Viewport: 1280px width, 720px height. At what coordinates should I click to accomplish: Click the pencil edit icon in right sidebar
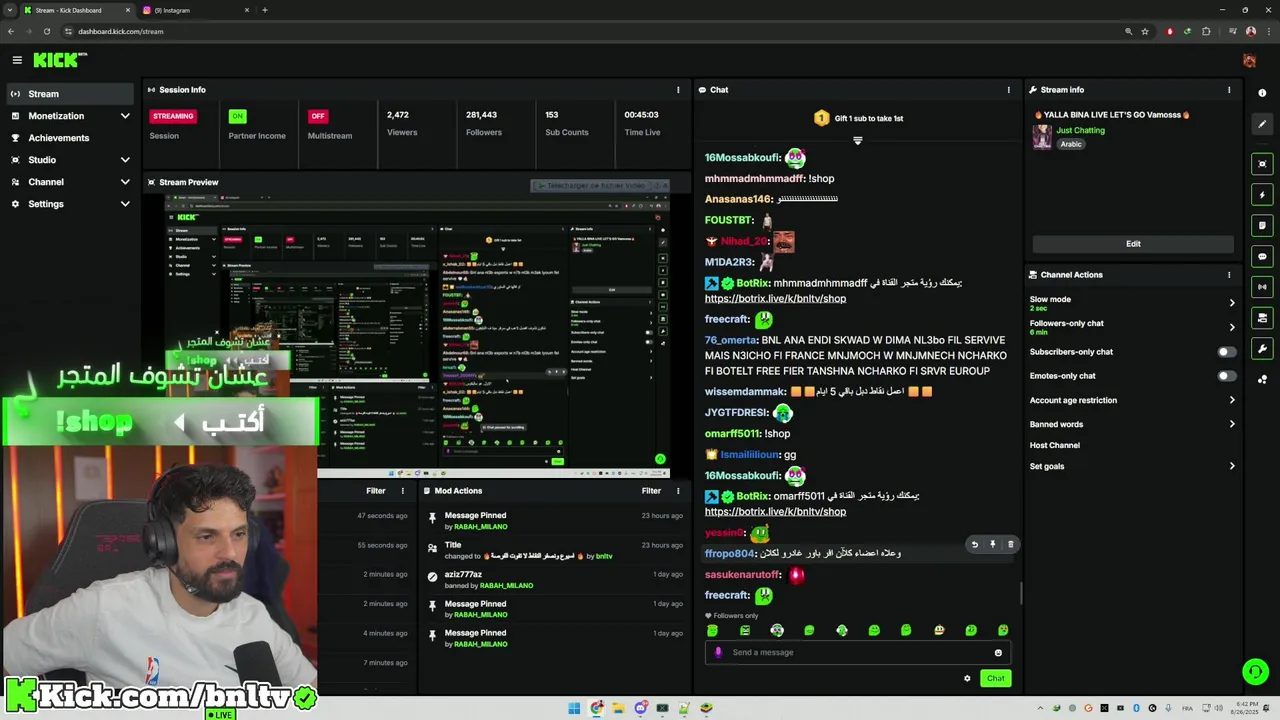1262,125
